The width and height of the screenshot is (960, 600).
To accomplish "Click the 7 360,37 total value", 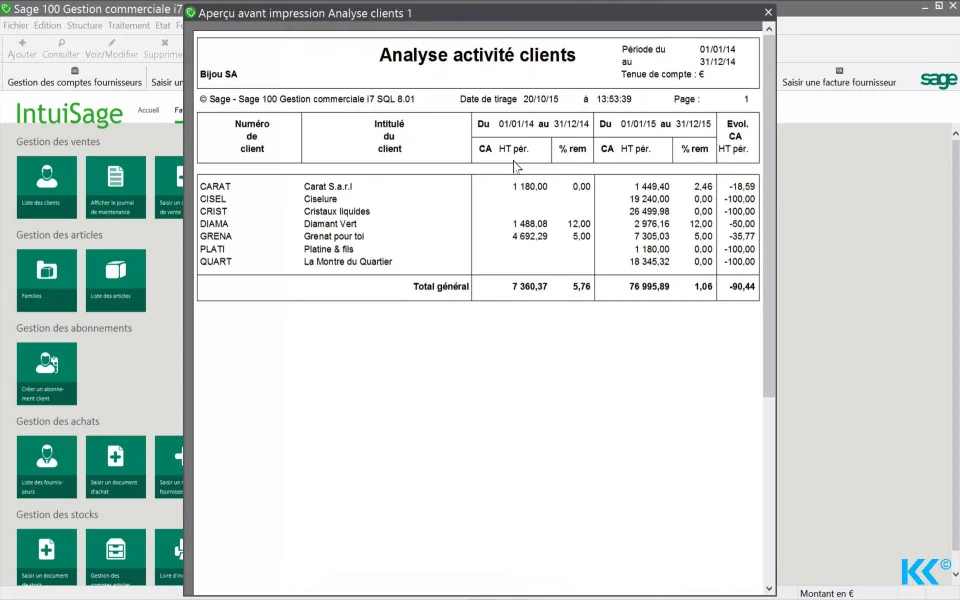I will coord(530,287).
